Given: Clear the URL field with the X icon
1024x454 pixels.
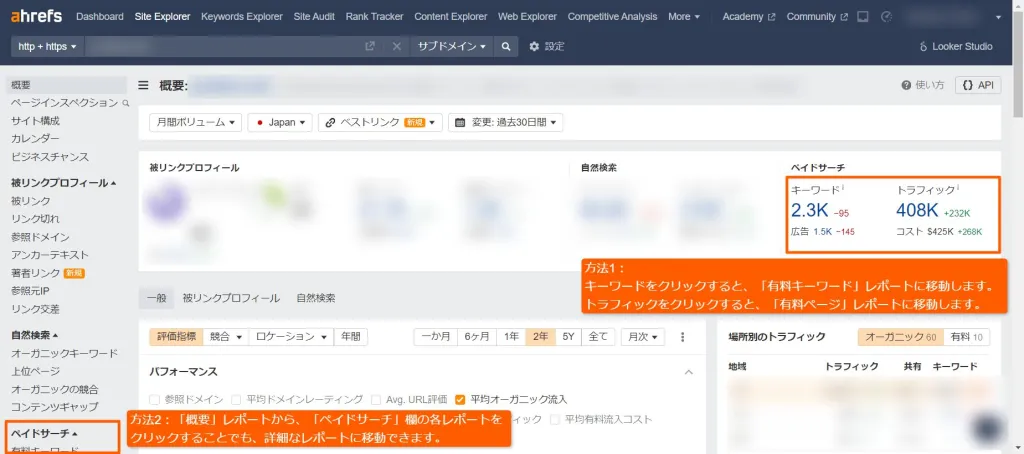Looking at the screenshot, I should 396,46.
